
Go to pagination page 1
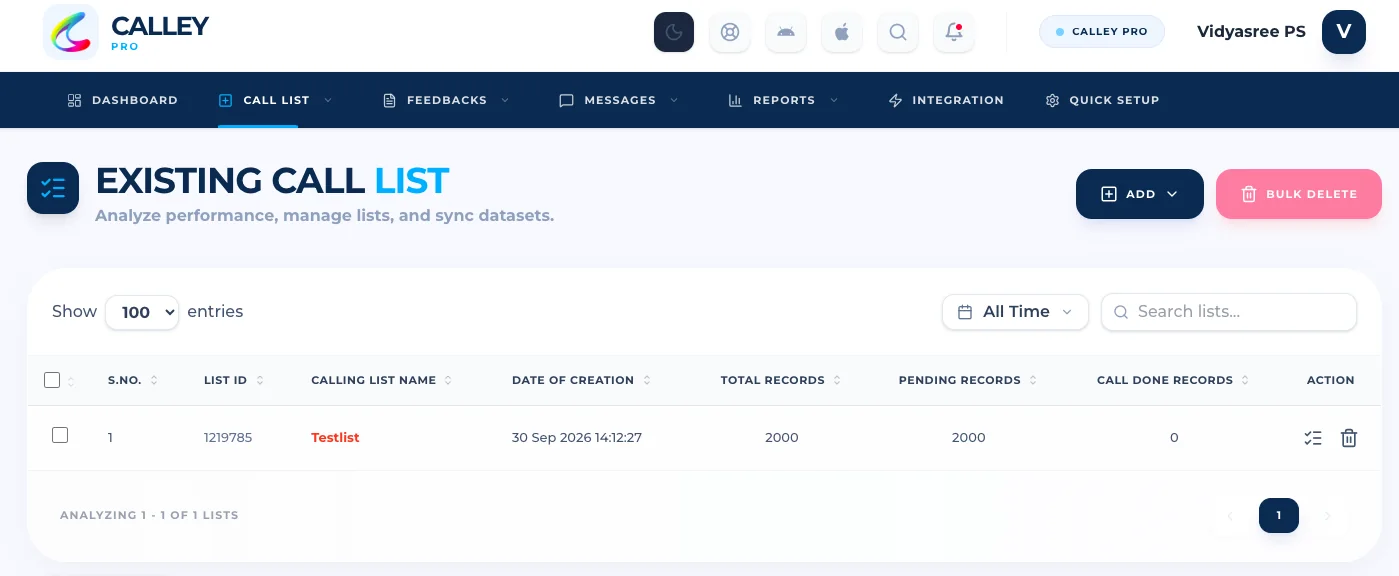pos(1279,516)
